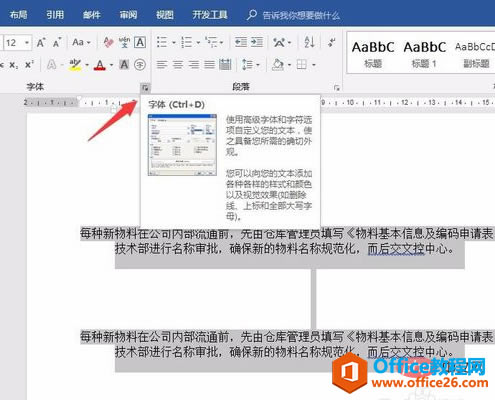Open the paragraph dialog launcher
The width and height of the screenshot is (495, 400).
pos(337,88)
